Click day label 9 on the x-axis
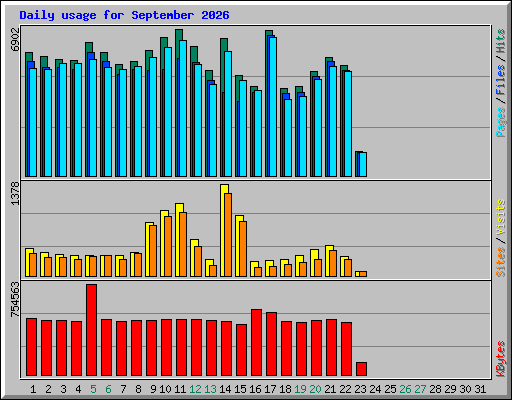Image resolution: width=512 pixels, height=400 pixels. click(x=153, y=389)
